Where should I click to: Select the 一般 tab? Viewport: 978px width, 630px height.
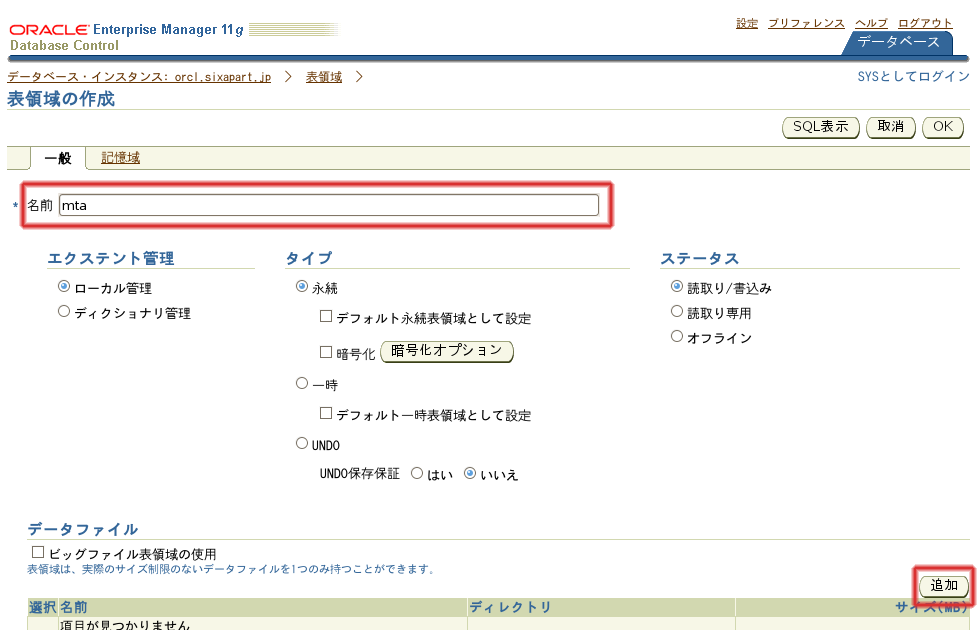click(x=58, y=158)
